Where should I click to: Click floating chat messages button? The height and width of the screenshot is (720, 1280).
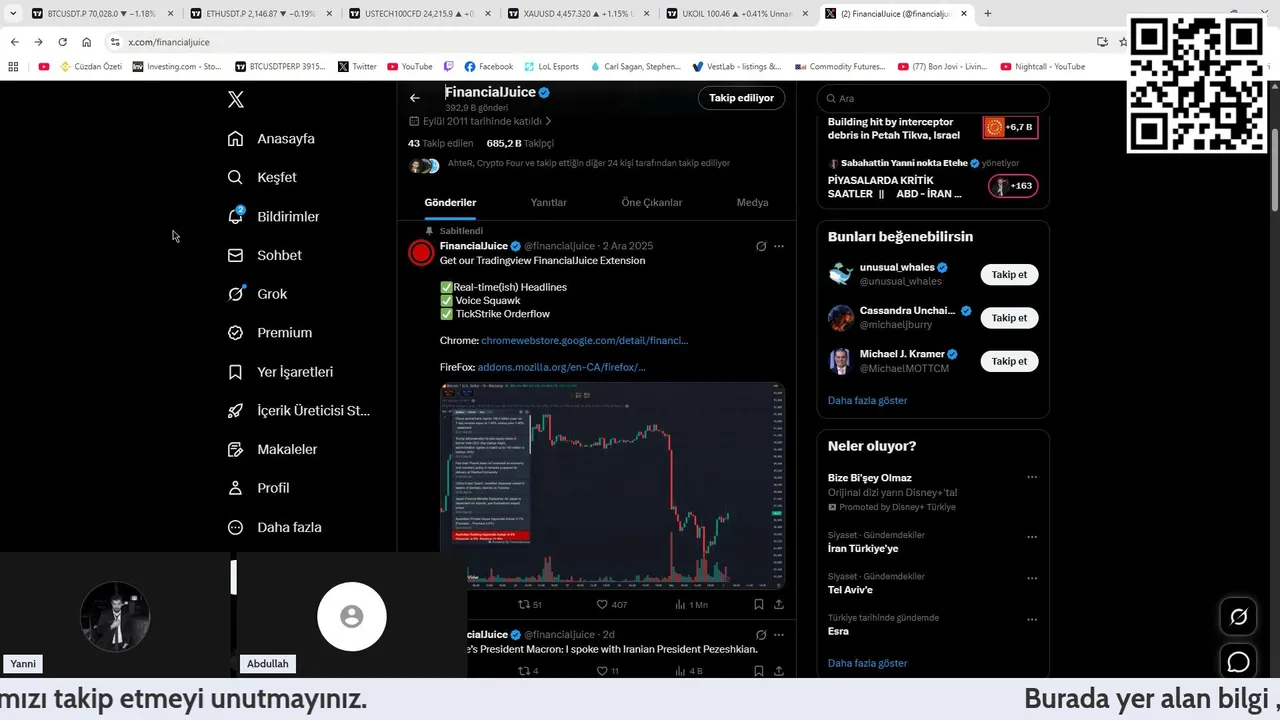click(x=1238, y=662)
